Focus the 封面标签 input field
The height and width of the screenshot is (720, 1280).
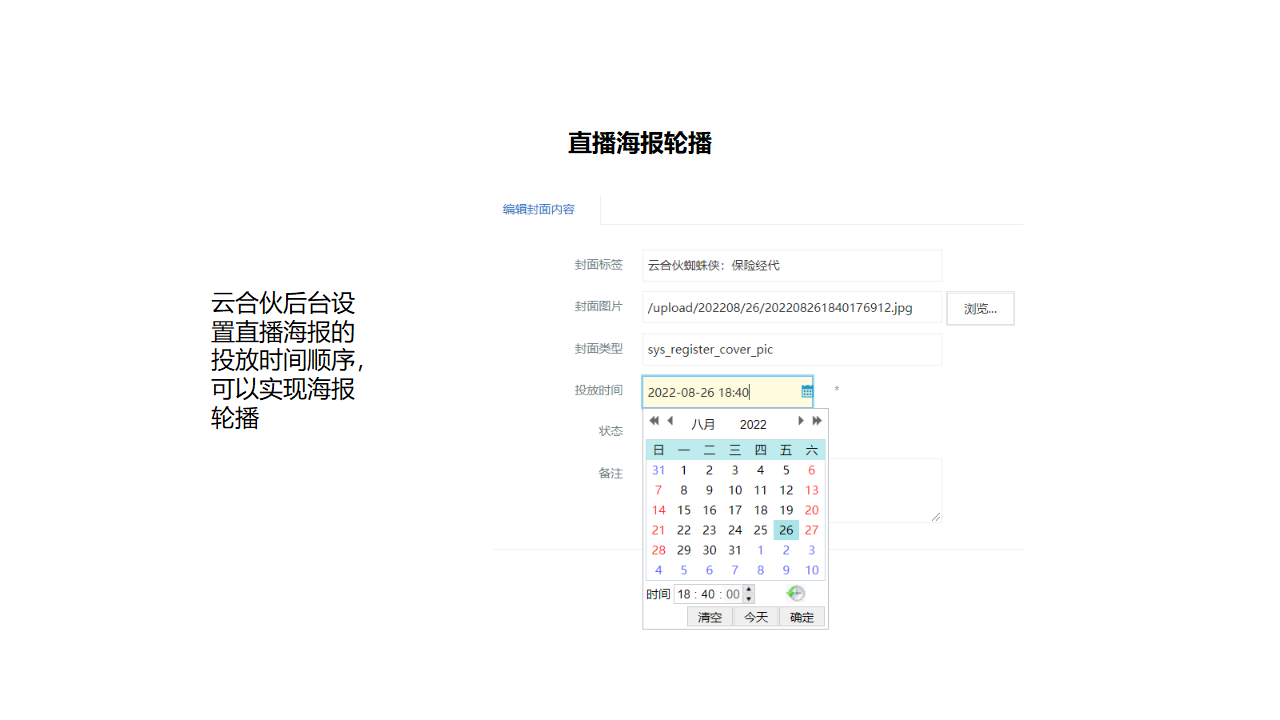[792, 265]
